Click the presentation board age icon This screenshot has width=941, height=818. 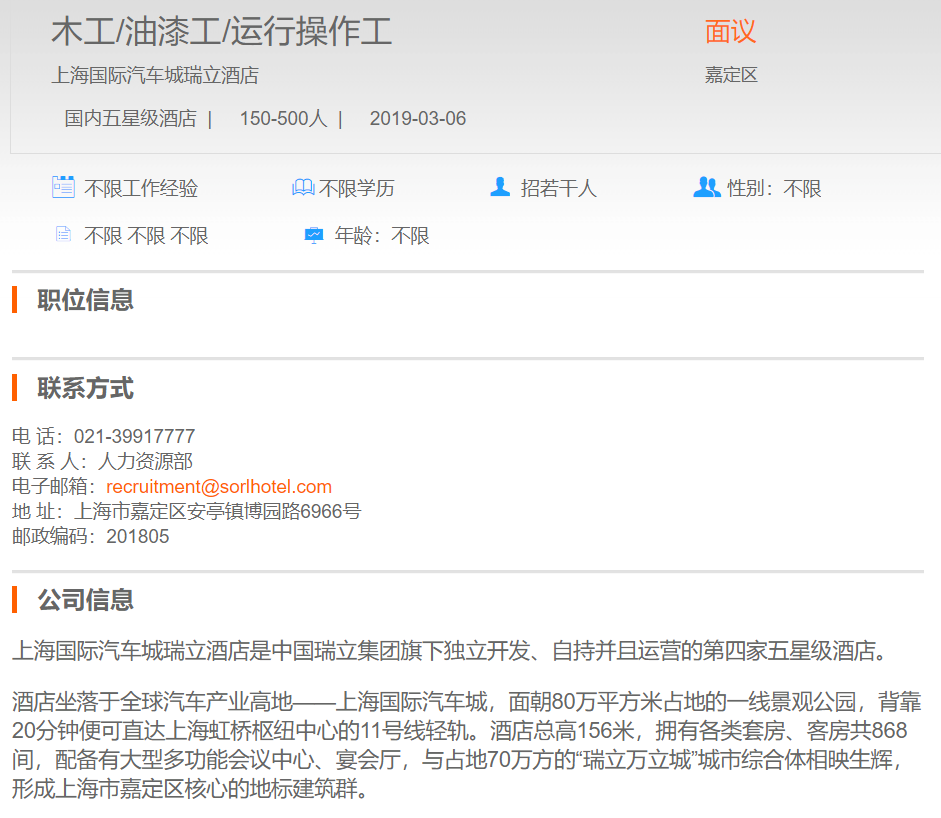point(314,235)
